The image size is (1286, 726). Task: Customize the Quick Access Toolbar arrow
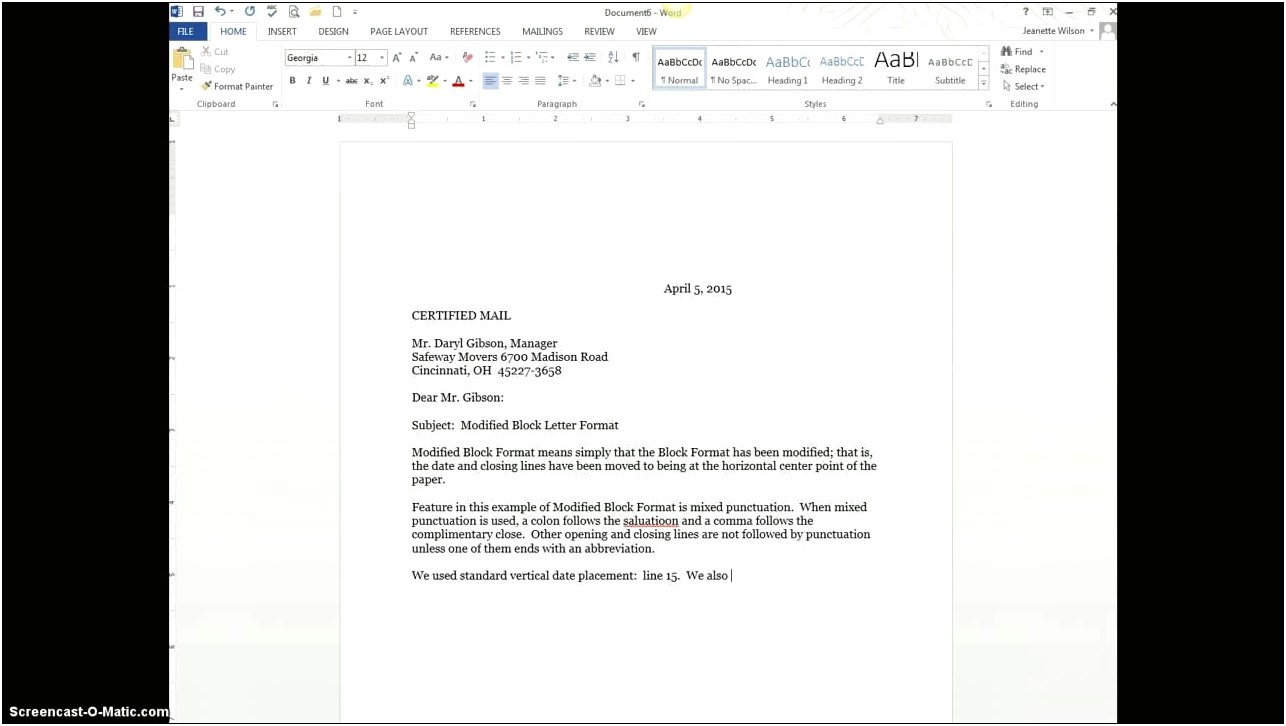click(355, 13)
